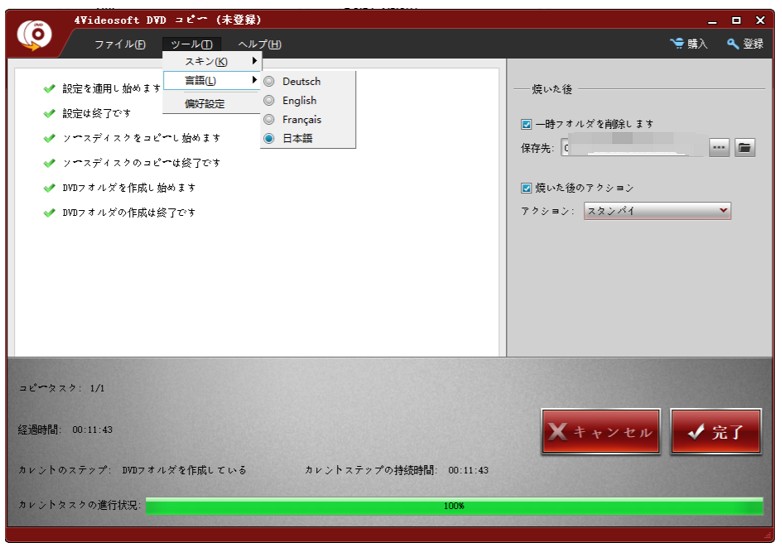Click the 焼いた後 section heading
The width and height of the screenshot is (782, 550).
coord(552,89)
